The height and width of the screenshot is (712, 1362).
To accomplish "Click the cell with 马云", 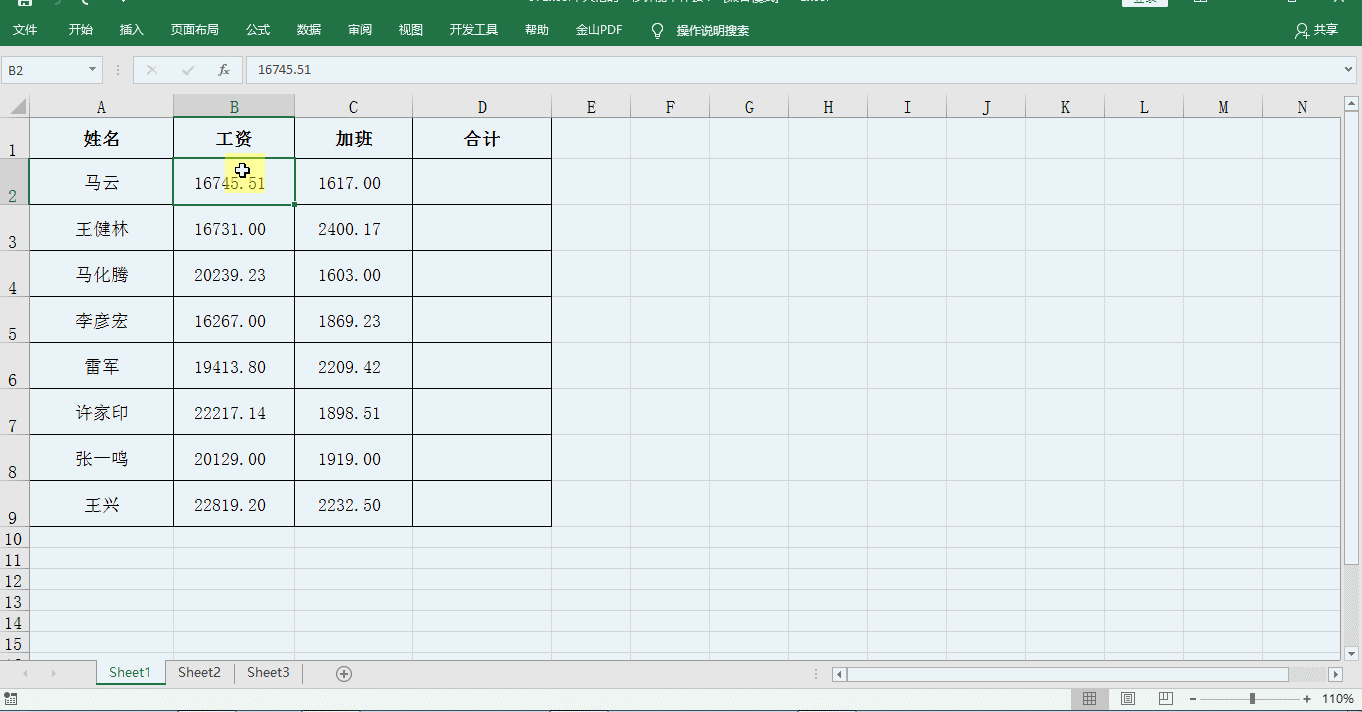I will coord(101,182).
